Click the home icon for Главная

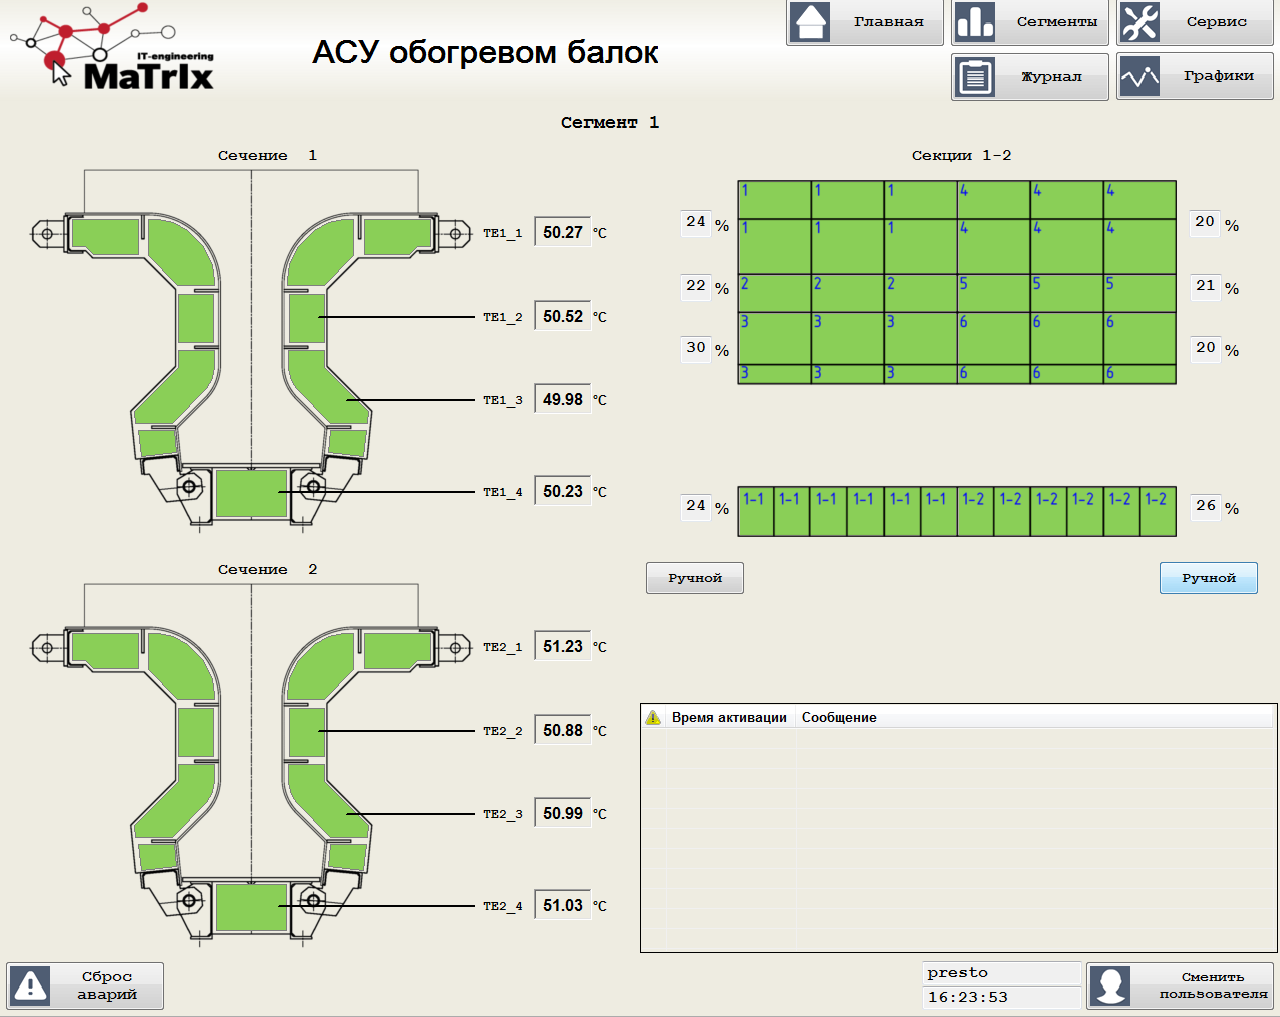(x=811, y=22)
